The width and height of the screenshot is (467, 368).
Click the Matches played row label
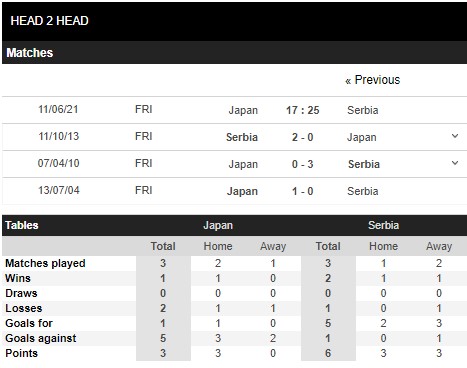tap(45, 263)
